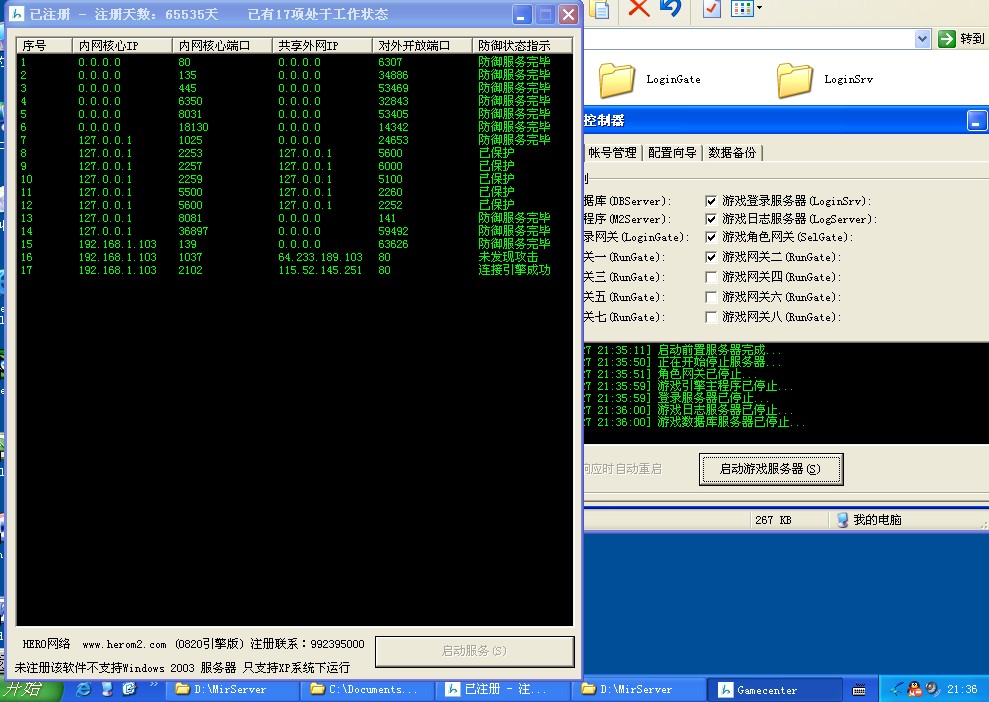Enable game gateway eight RunGate checkbox
Viewport: 989px width, 702px height.
coord(711,317)
